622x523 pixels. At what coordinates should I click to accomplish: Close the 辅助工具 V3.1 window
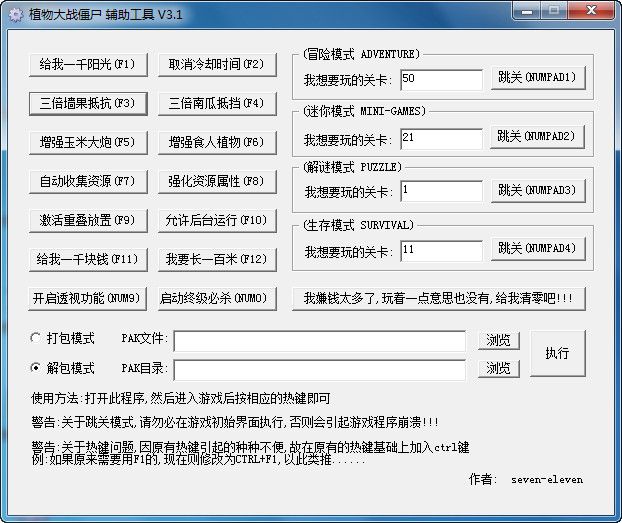(x=591, y=11)
